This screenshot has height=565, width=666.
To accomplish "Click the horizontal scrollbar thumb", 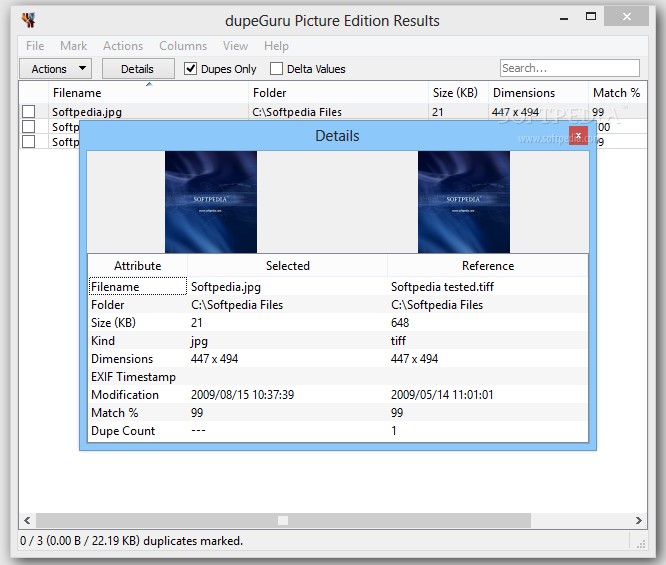I will (283, 520).
